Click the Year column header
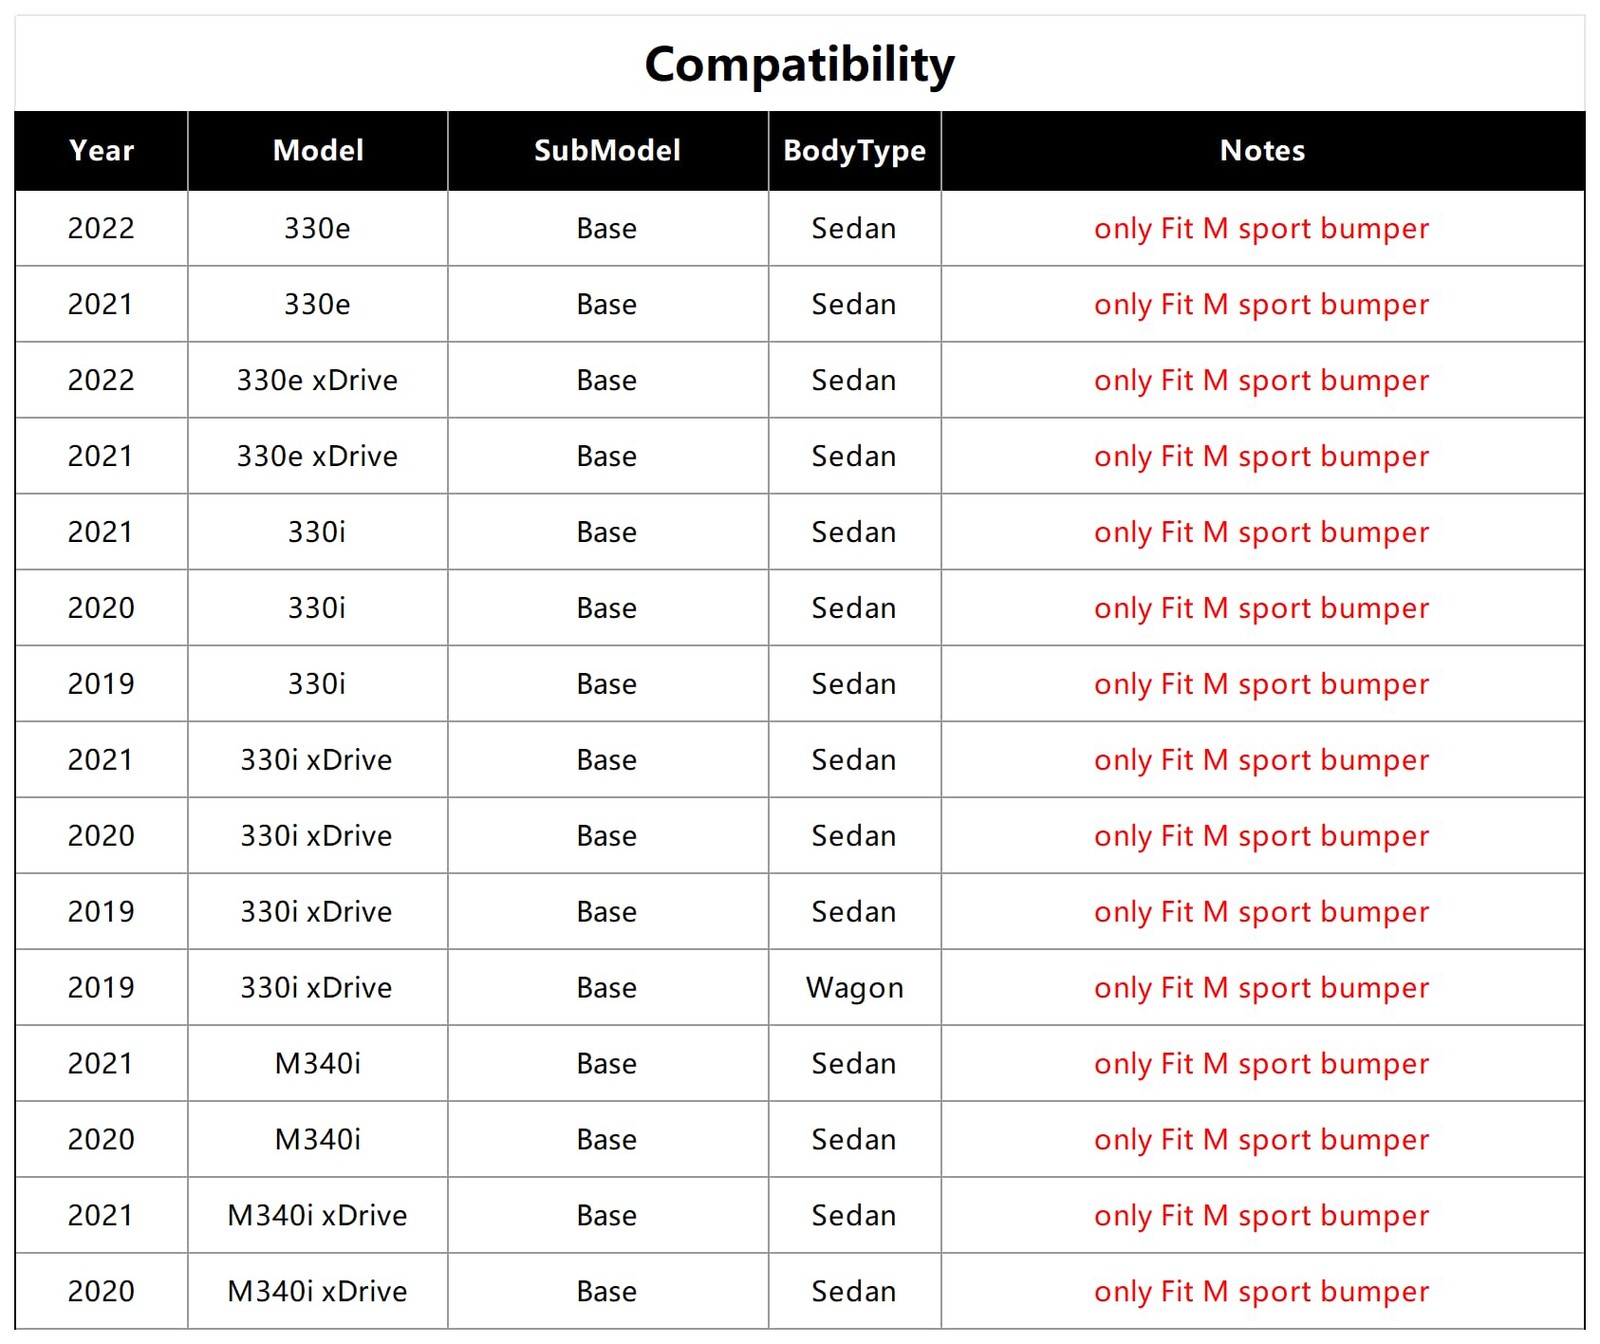Viewport: 1600px width, 1344px height. pos(101,151)
